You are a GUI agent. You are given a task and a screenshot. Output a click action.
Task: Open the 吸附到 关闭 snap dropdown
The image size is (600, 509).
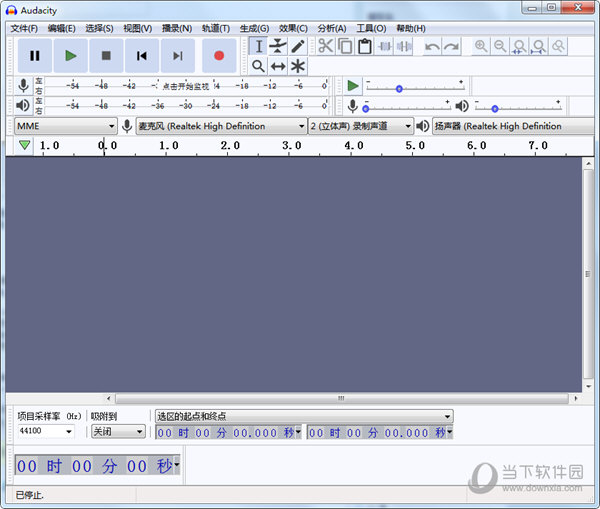coord(118,432)
